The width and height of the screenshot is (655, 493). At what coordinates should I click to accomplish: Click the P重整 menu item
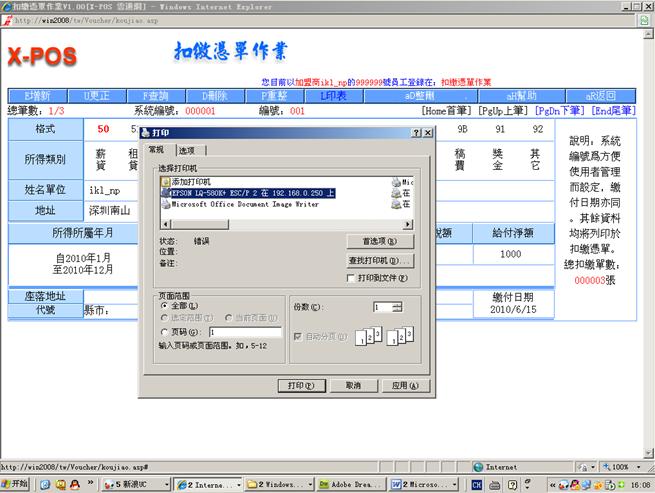(273, 95)
